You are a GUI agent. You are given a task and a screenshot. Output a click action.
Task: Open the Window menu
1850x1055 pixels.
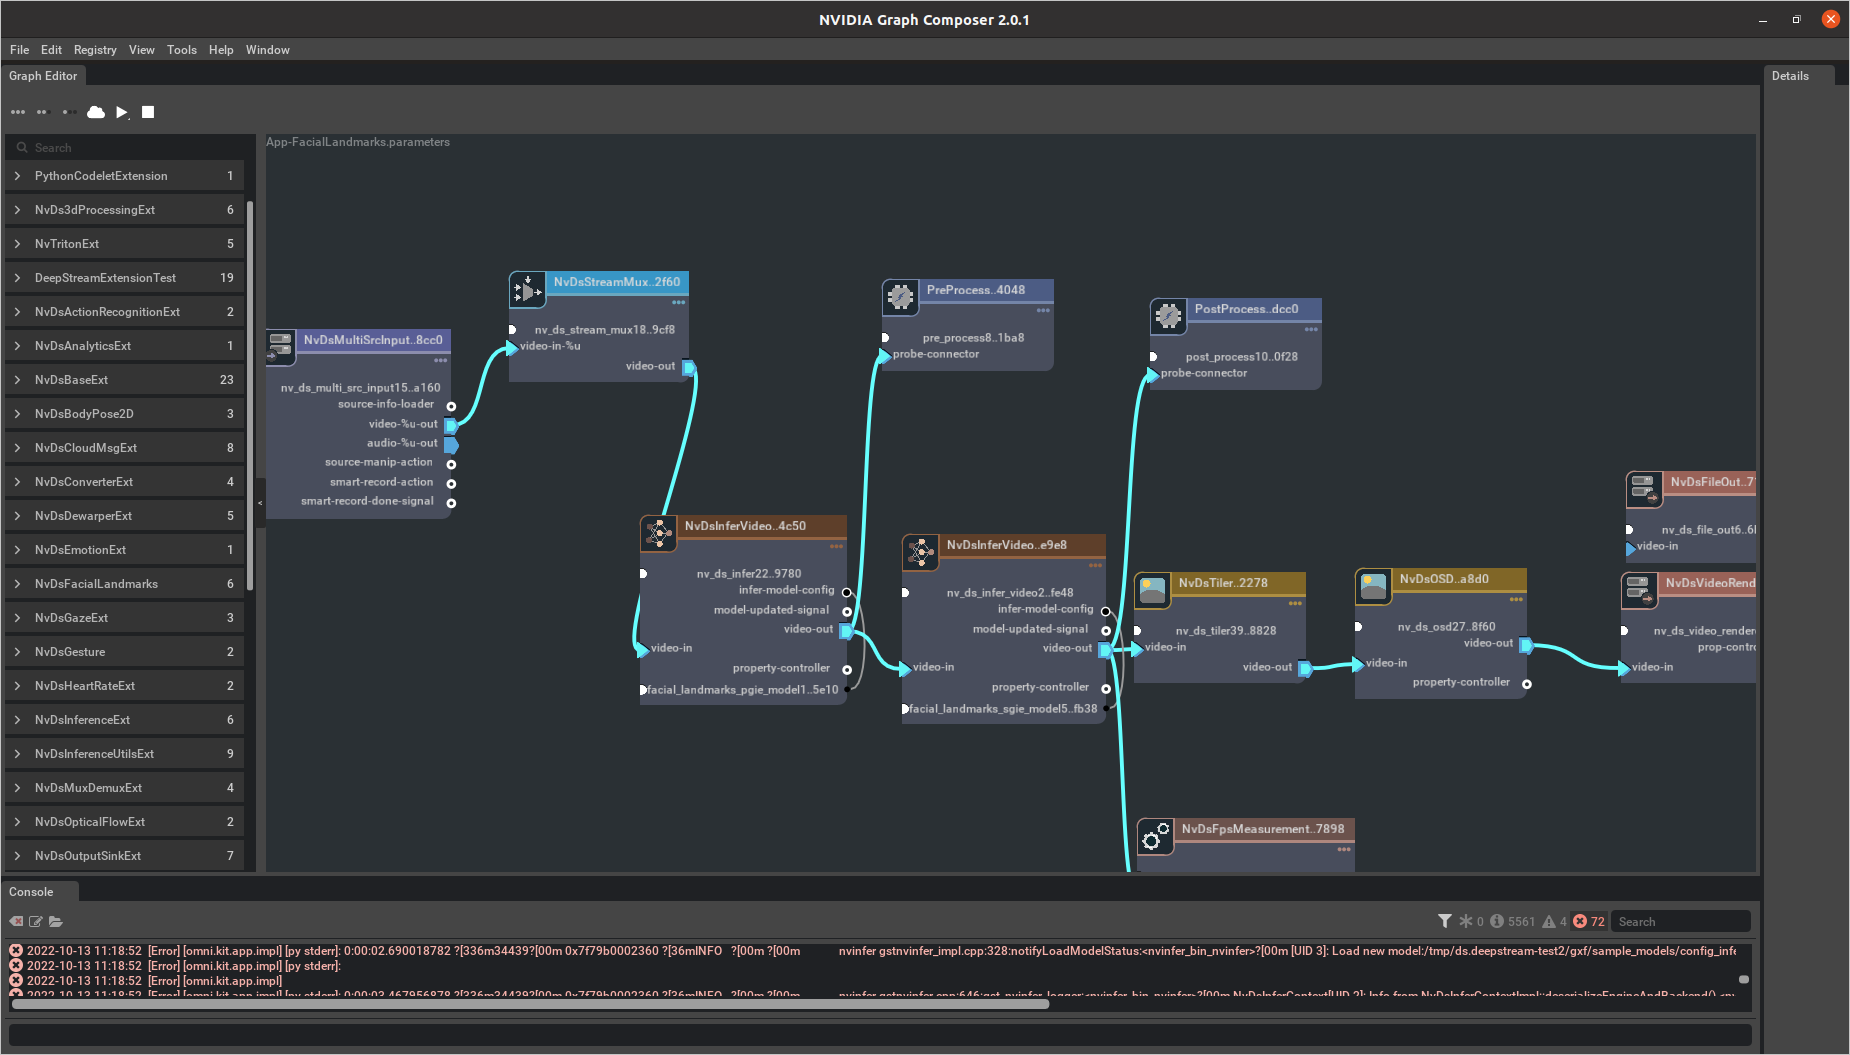[267, 50]
